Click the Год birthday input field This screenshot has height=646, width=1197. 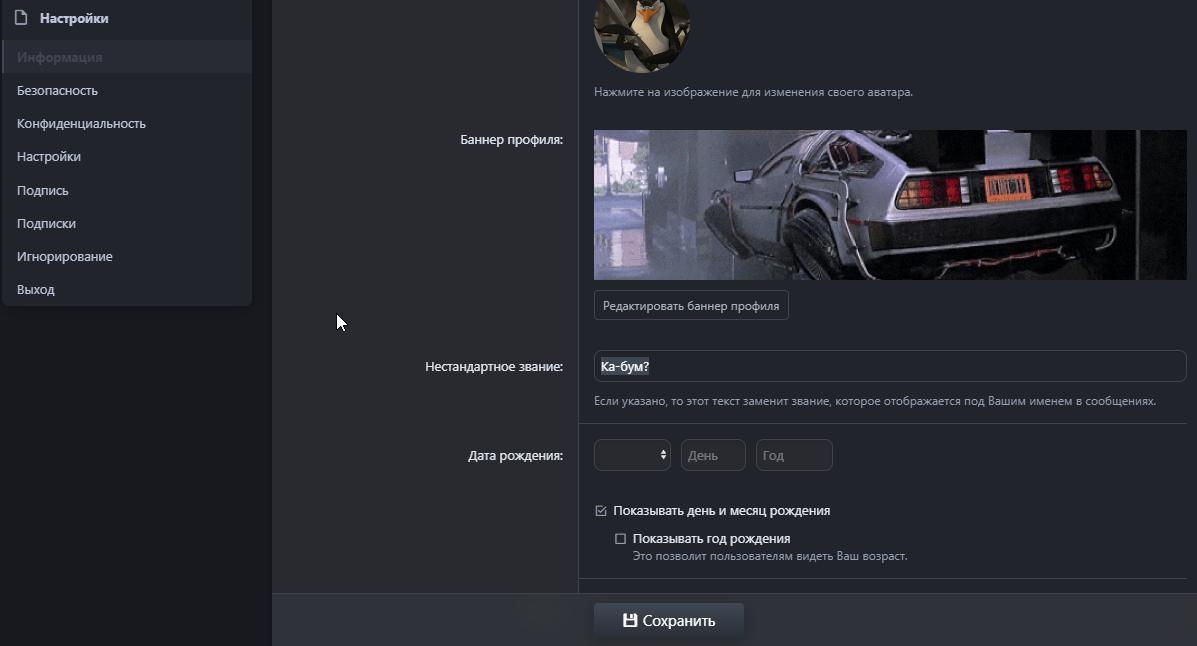794,455
